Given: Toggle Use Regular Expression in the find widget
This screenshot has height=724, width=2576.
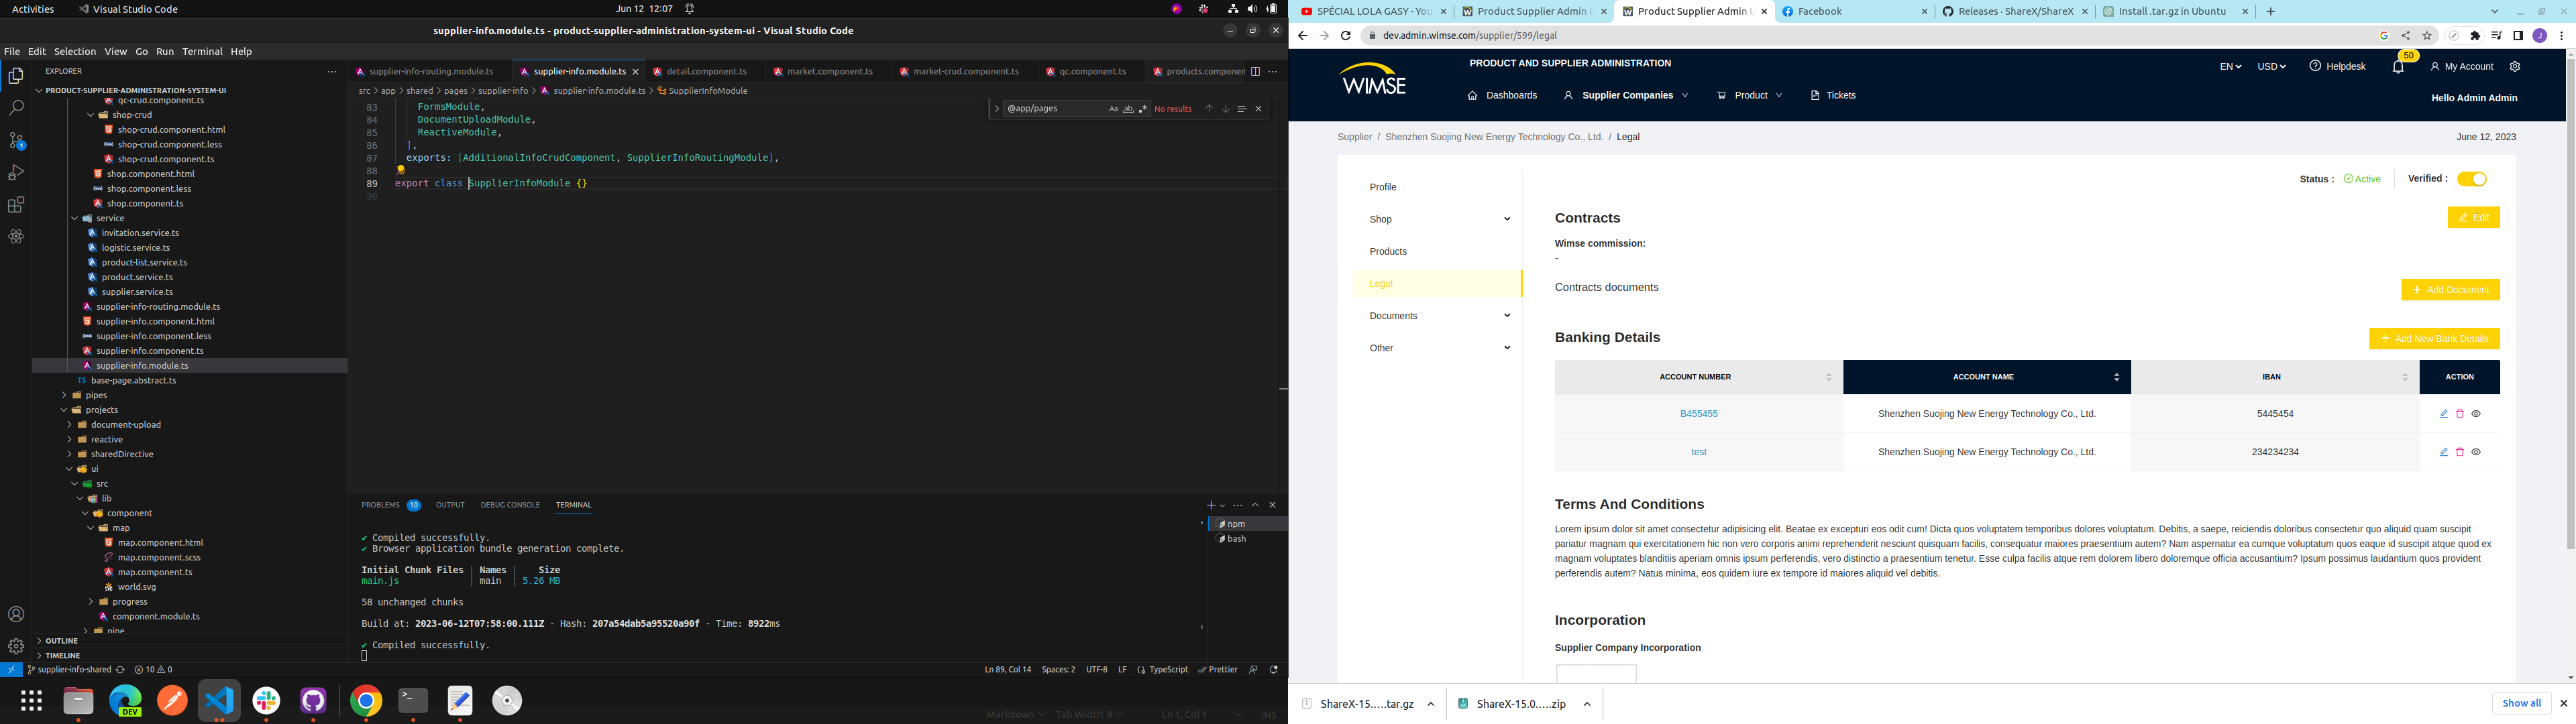Looking at the screenshot, I should (x=1143, y=109).
